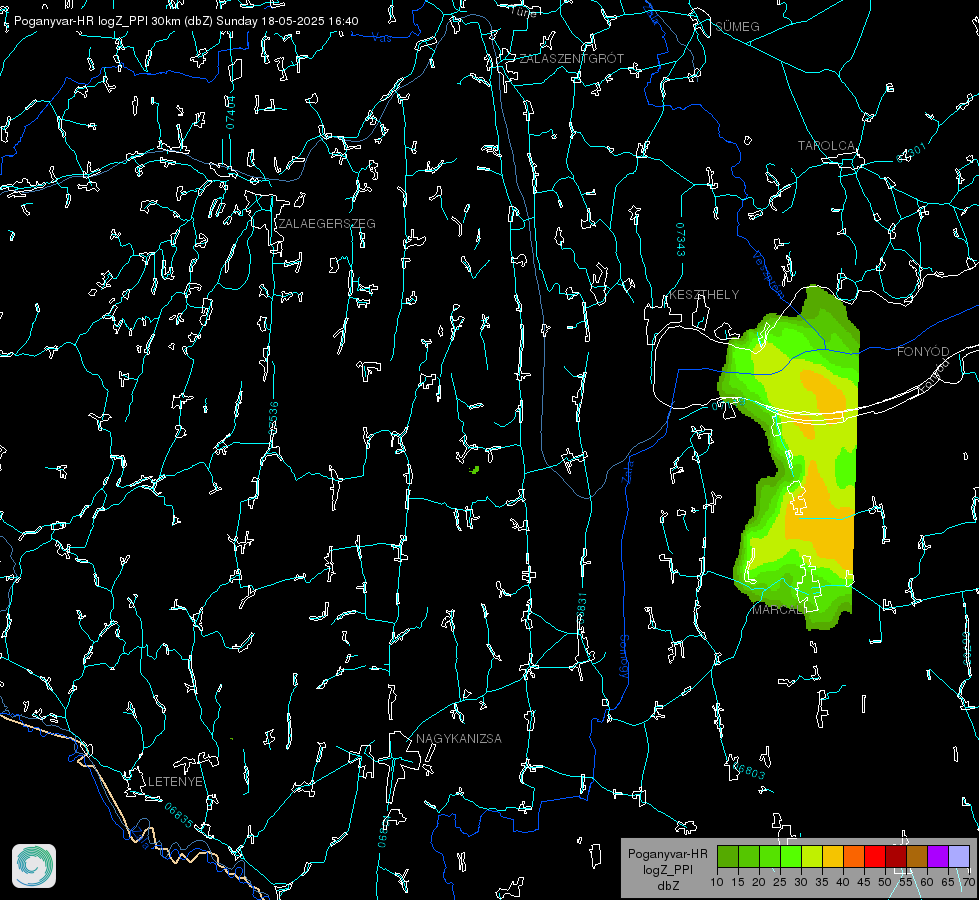The image size is (979, 900).
Task: Click the Somogy county label
Action: click(623, 657)
